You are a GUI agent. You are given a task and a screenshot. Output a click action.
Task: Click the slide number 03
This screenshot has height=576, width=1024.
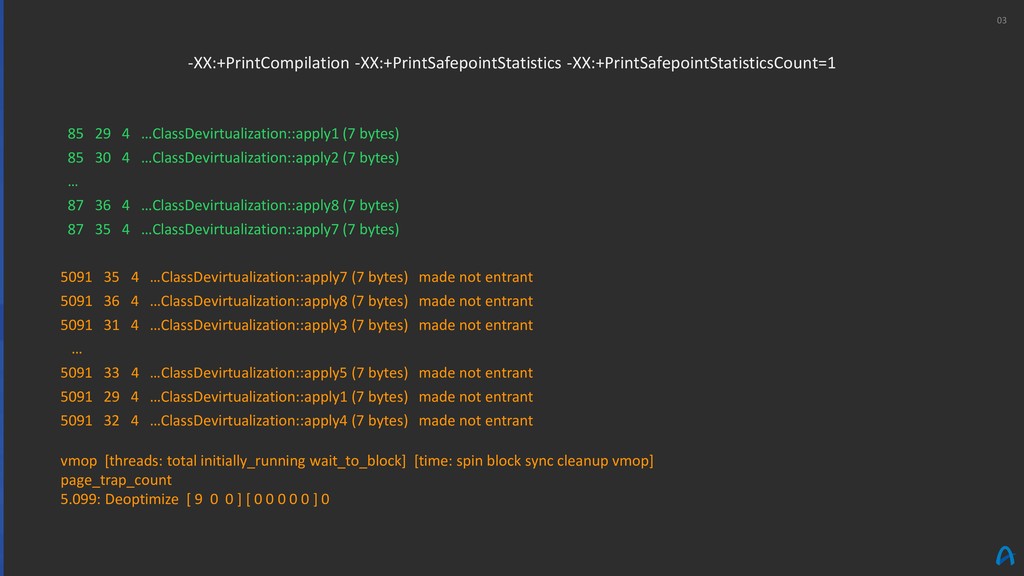(x=1001, y=21)
